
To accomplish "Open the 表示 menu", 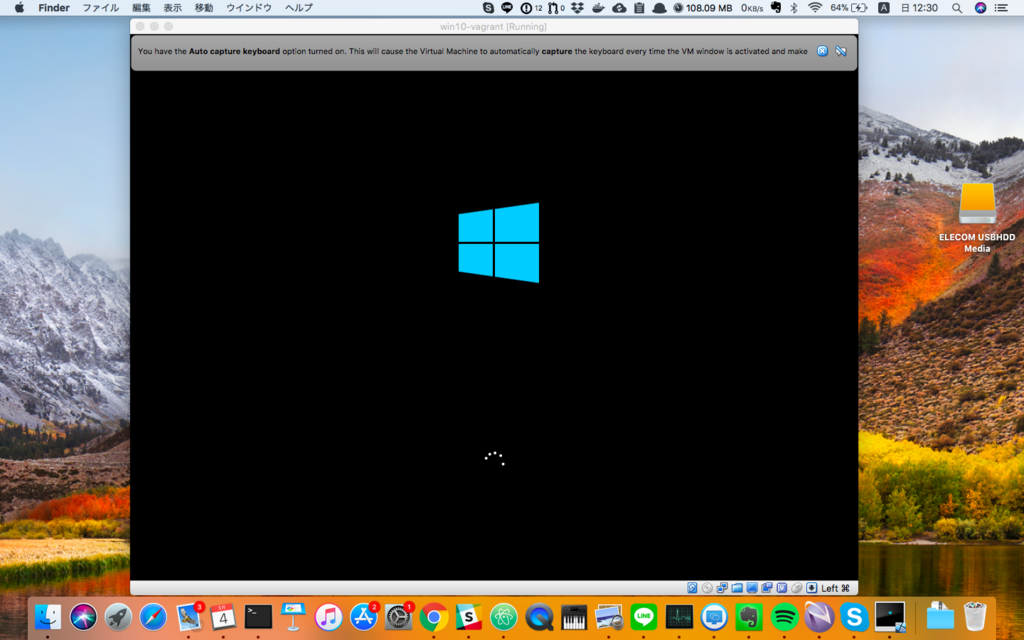I will [172, 8].
